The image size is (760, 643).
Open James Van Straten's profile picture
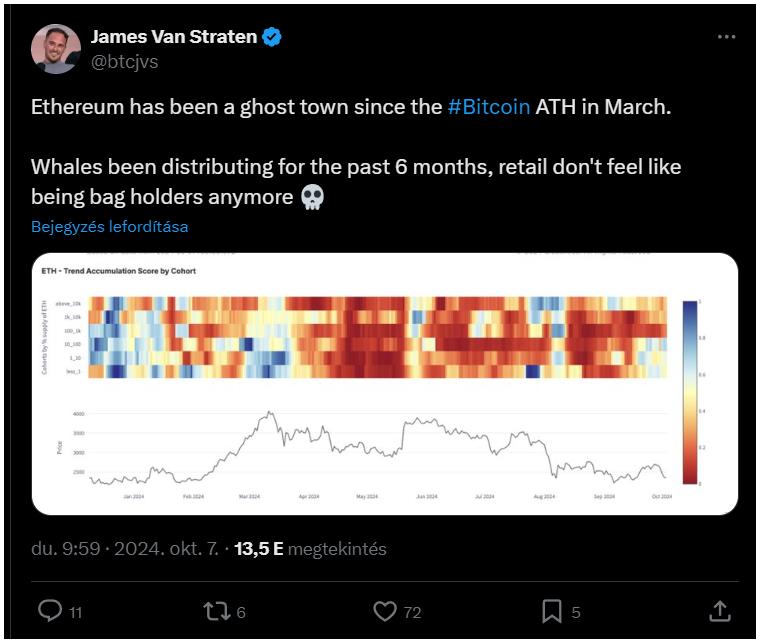coord(56,49)
